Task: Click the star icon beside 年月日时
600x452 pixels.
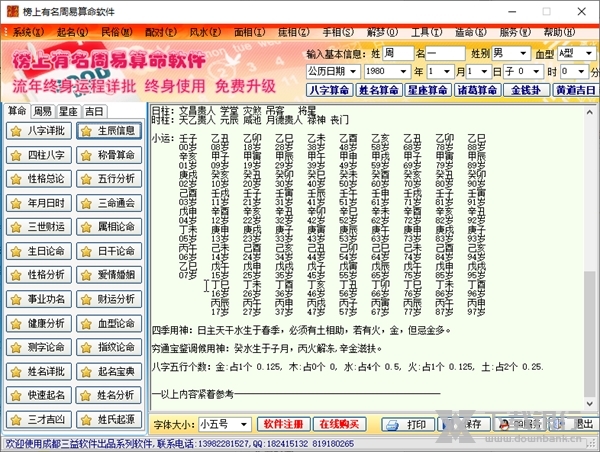Action: pos(16,203)
